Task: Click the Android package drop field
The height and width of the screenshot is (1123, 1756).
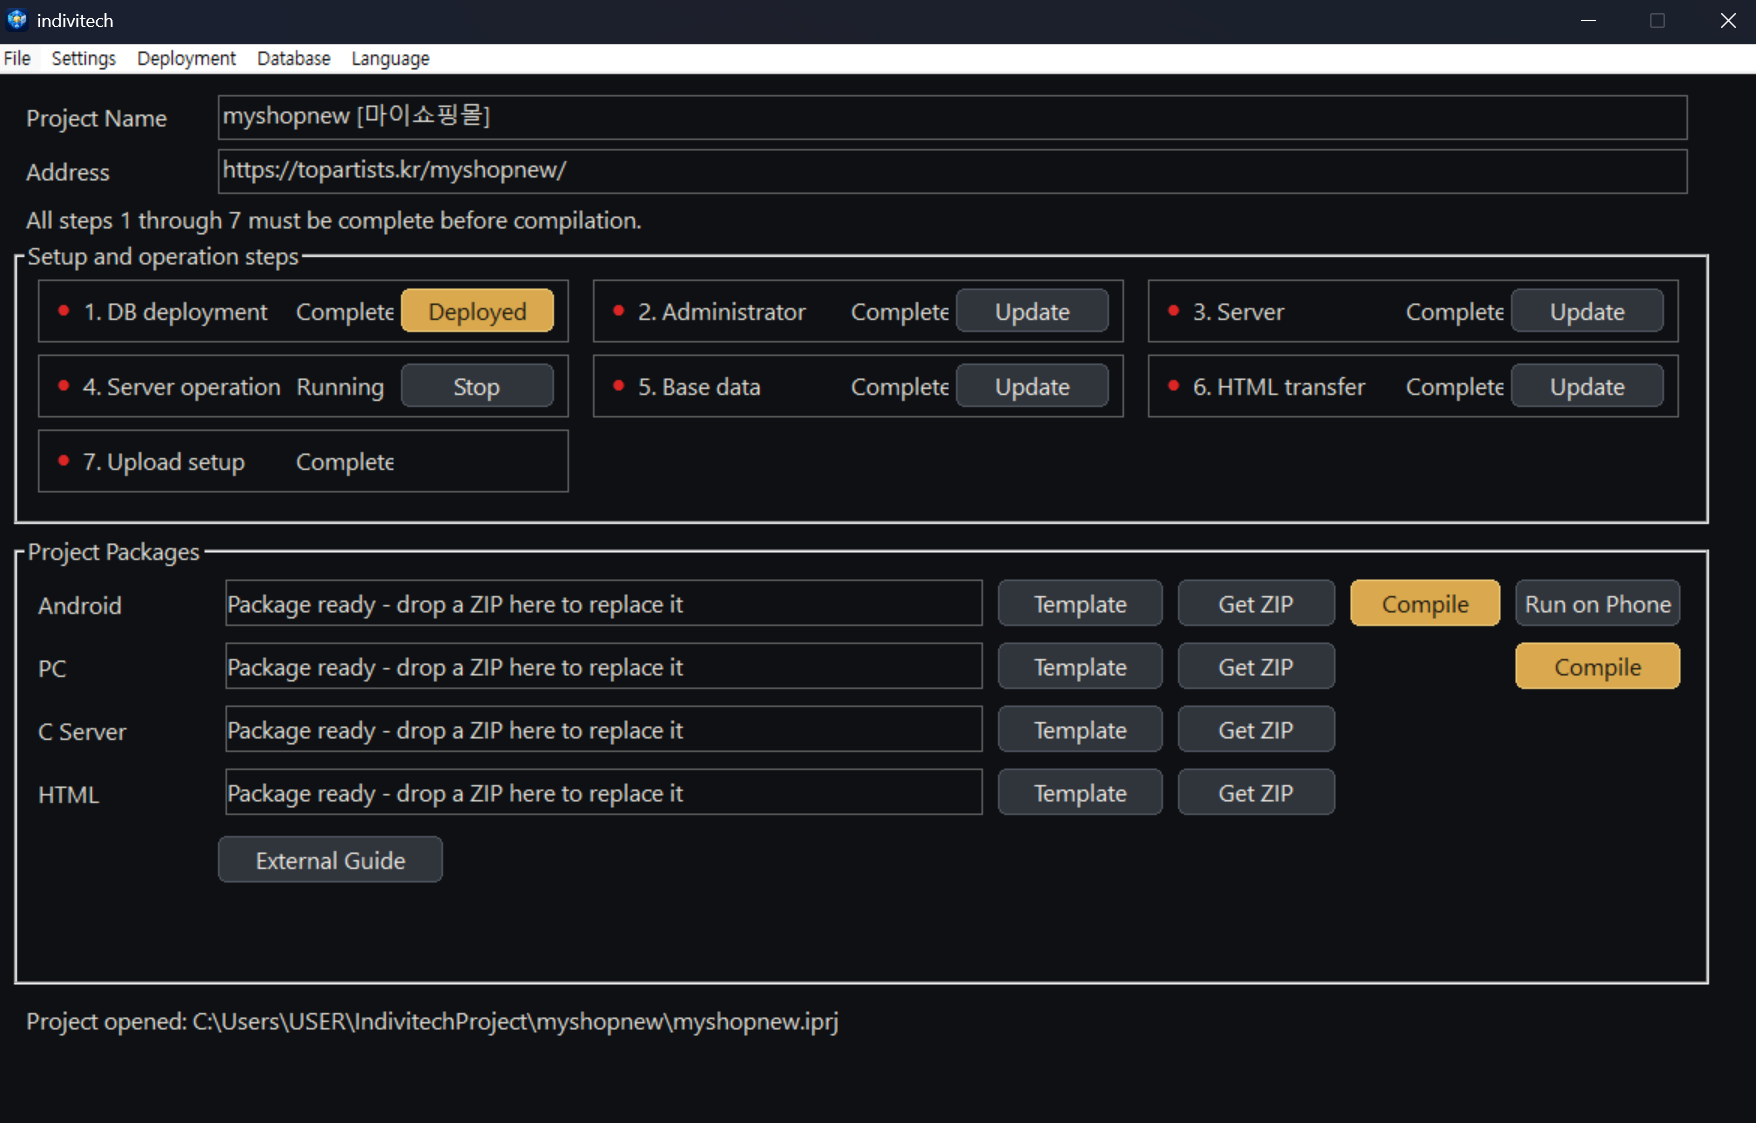Action: click(x=604, y=603)
